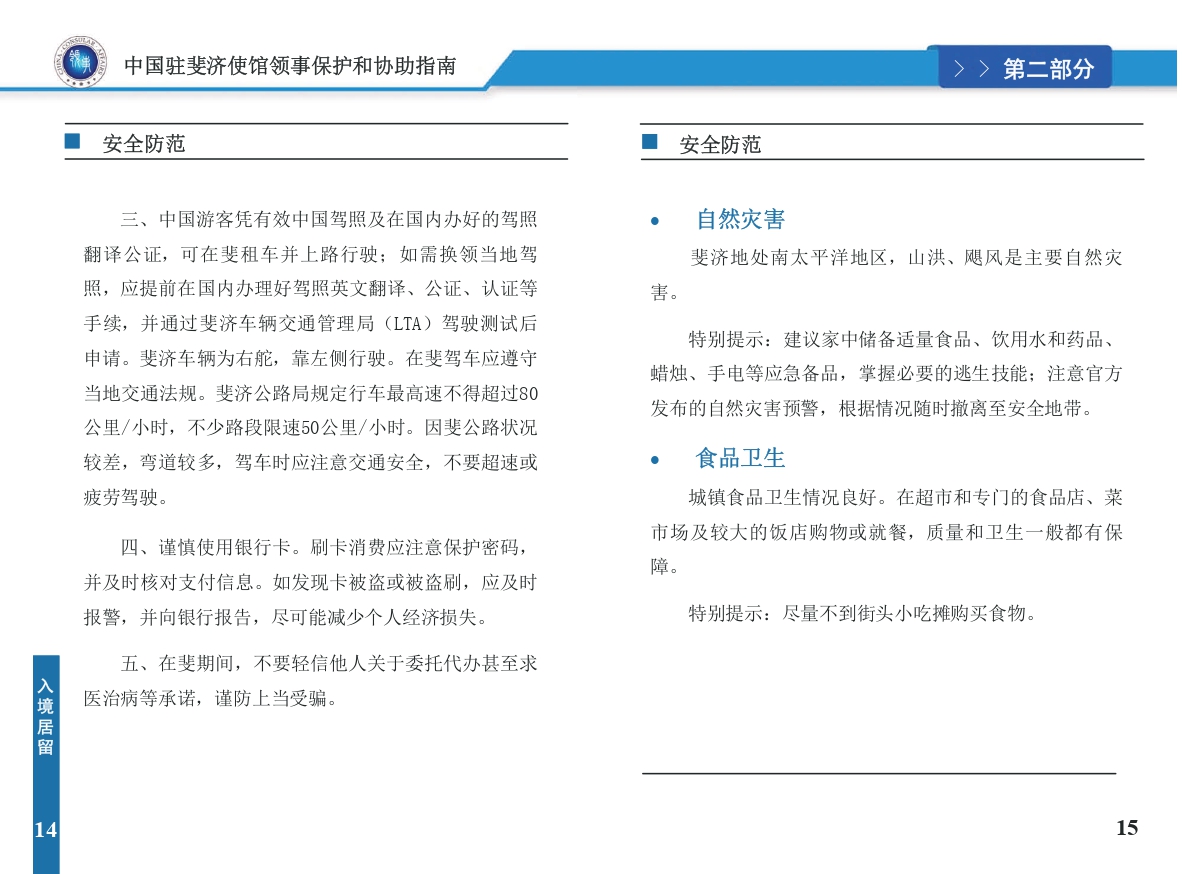The height and width of the screenshot is (874, 1182).
Task: Click the header title 中国驻斐济使馆领事保护和协助指南
Action: [x=290, y=66]
